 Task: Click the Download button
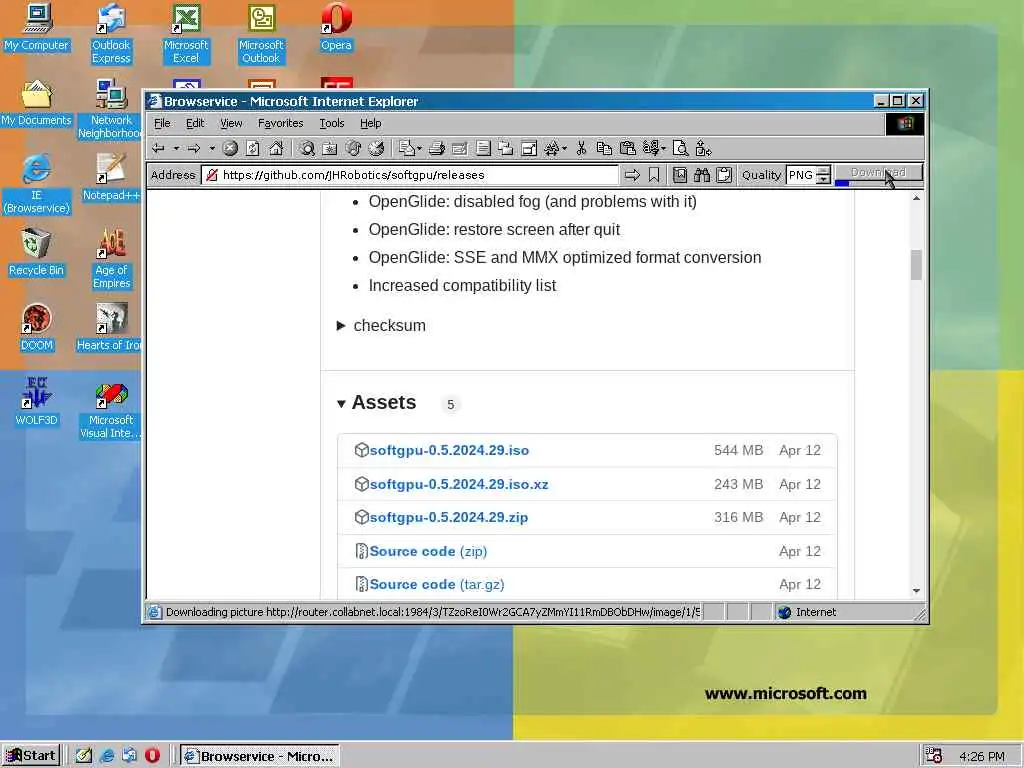[x=879, y=173]
